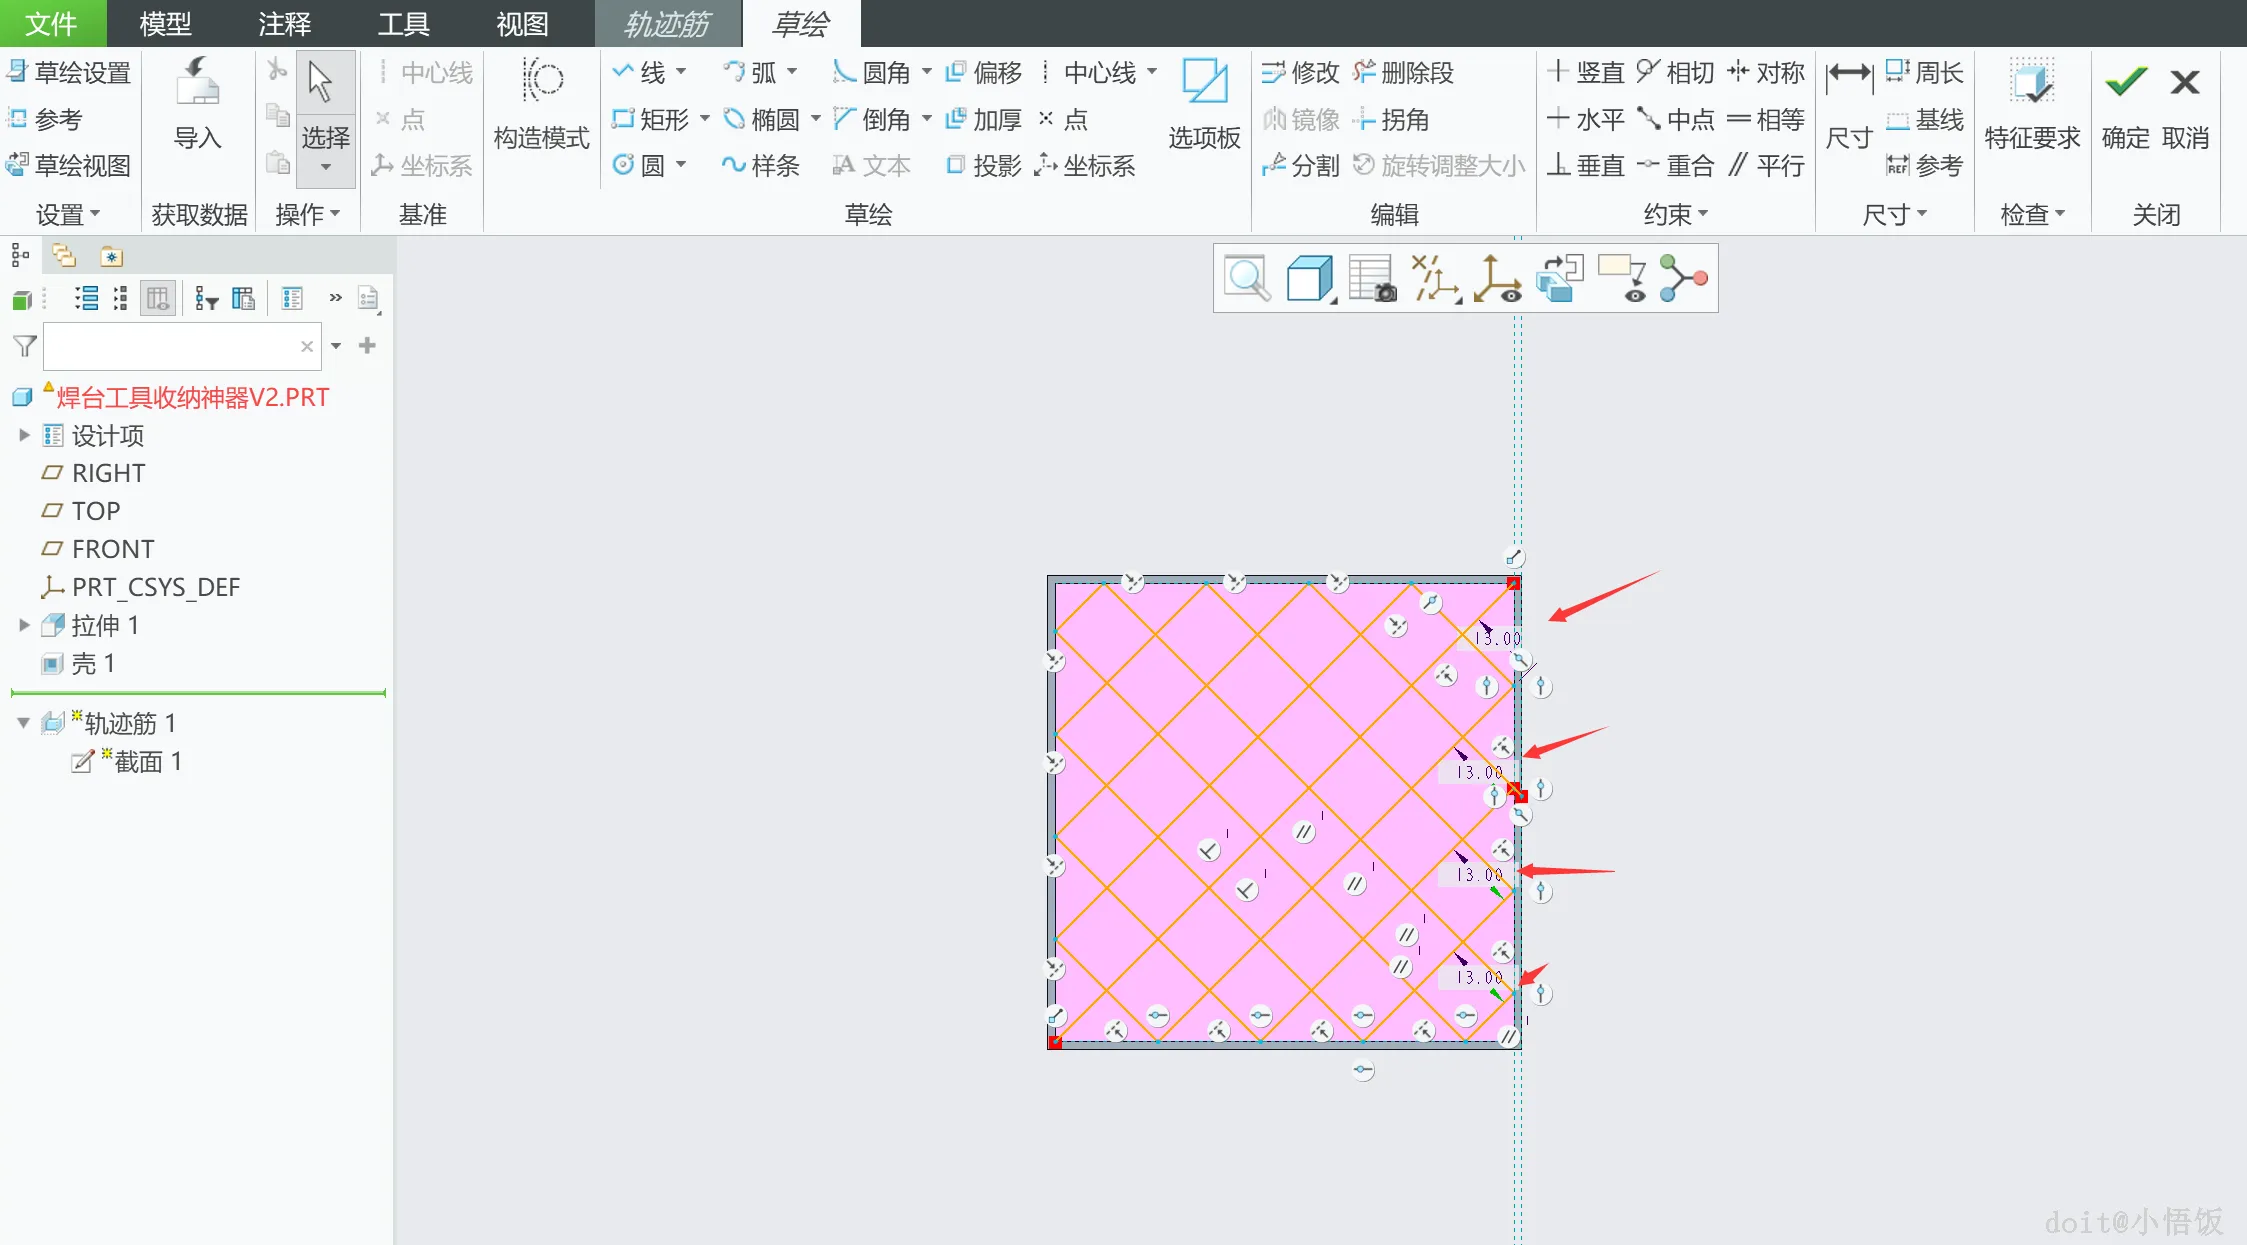Select the 矩形 rectangle sketch tool
The height and width of the screenshot is (1245, 2247).
click(x=651, y=120)
